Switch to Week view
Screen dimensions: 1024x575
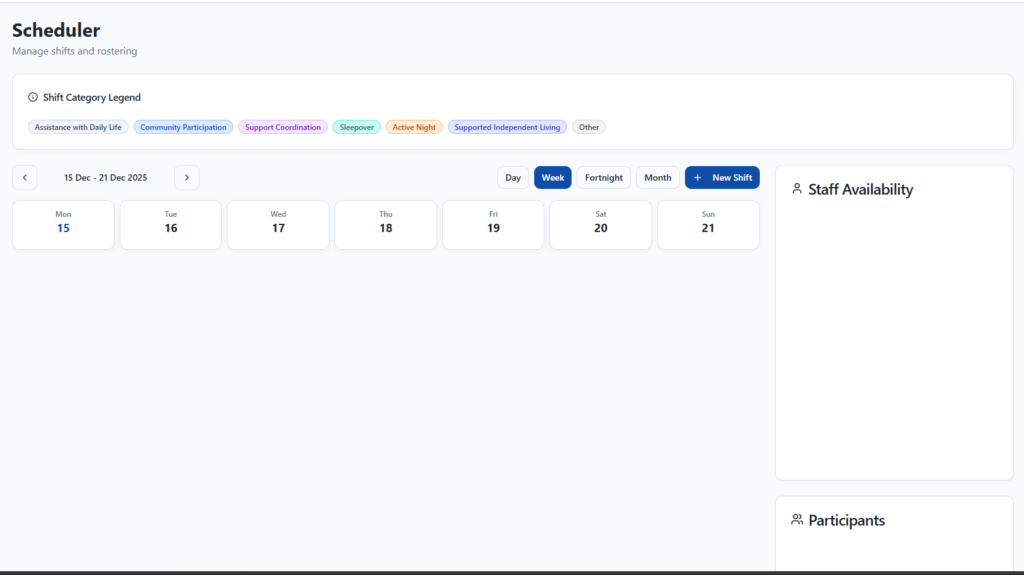click(553, 178)
